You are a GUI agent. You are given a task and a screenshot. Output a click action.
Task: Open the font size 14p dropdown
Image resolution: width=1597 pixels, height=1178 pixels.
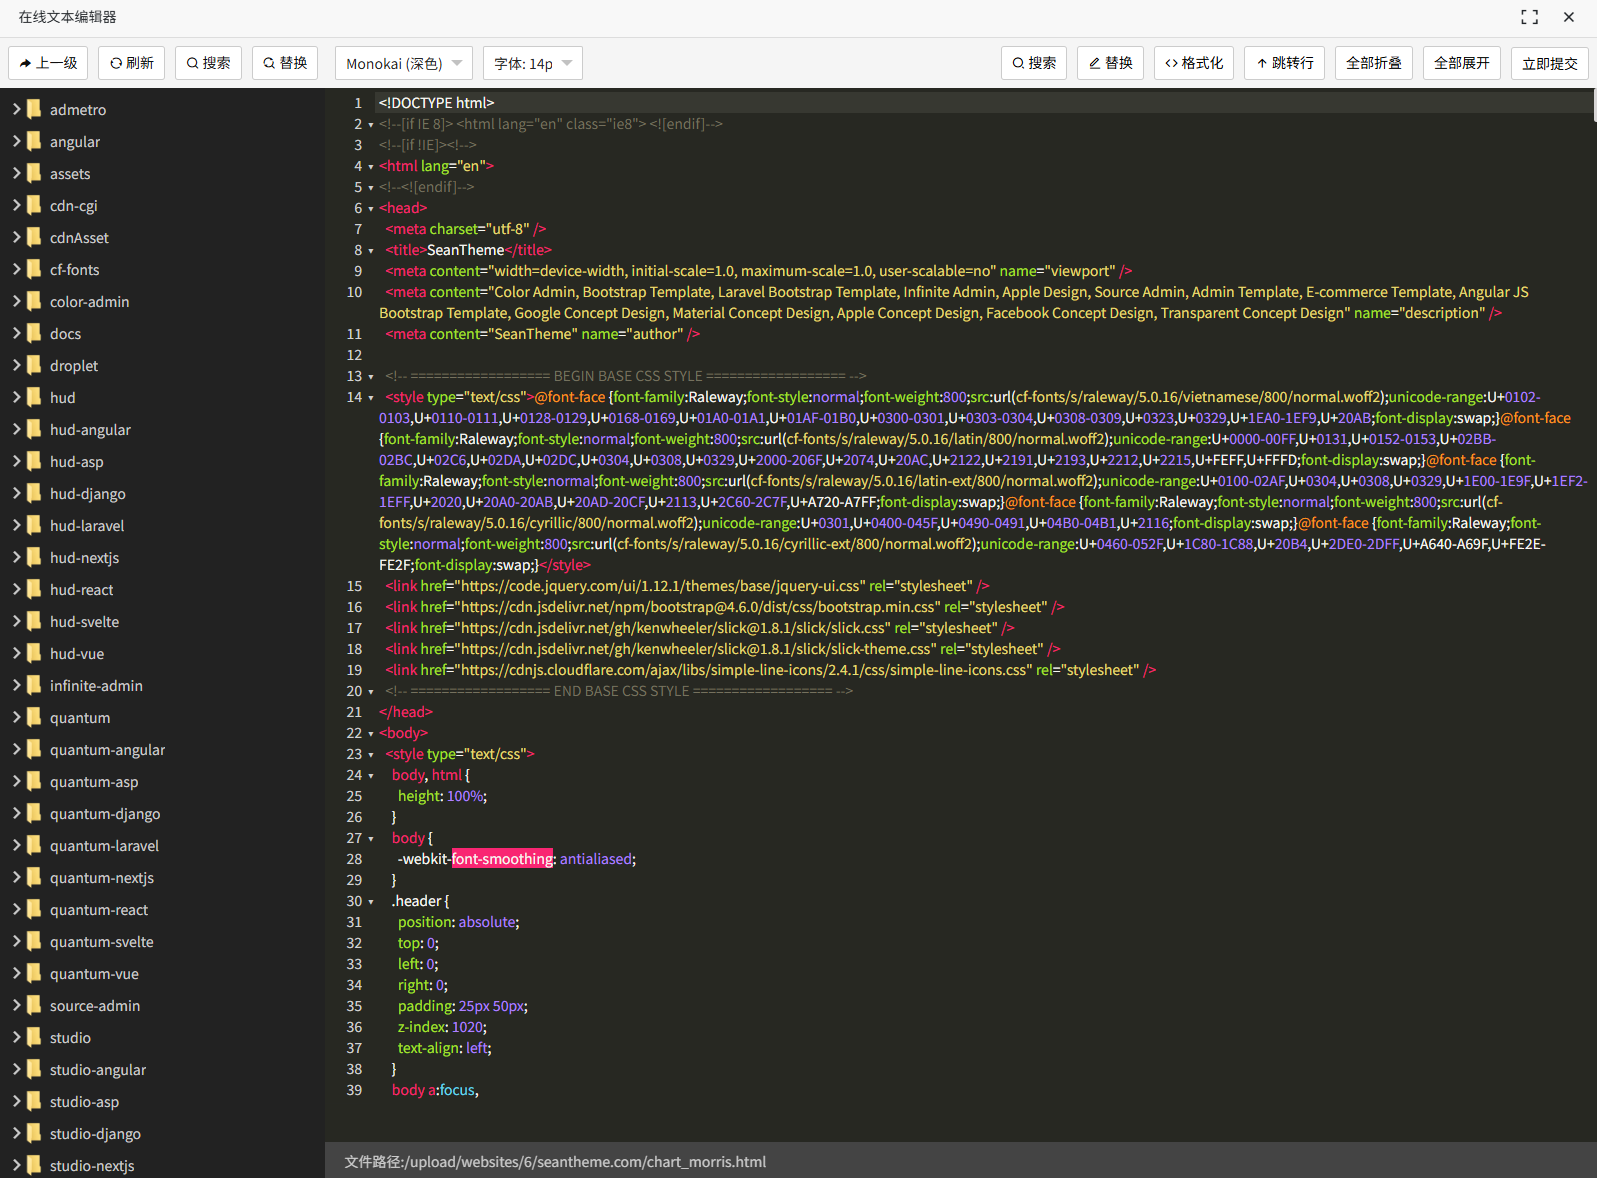(x=532, y=63)
